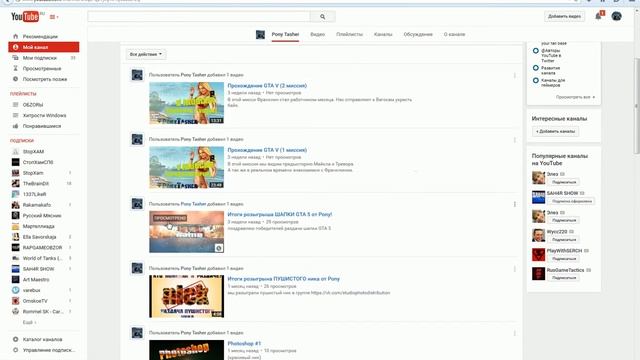Click Подписка оформлена under SAH4R SHOW
Image resolution: width=640 pixels, height=360 pixels.
point(571,201)
